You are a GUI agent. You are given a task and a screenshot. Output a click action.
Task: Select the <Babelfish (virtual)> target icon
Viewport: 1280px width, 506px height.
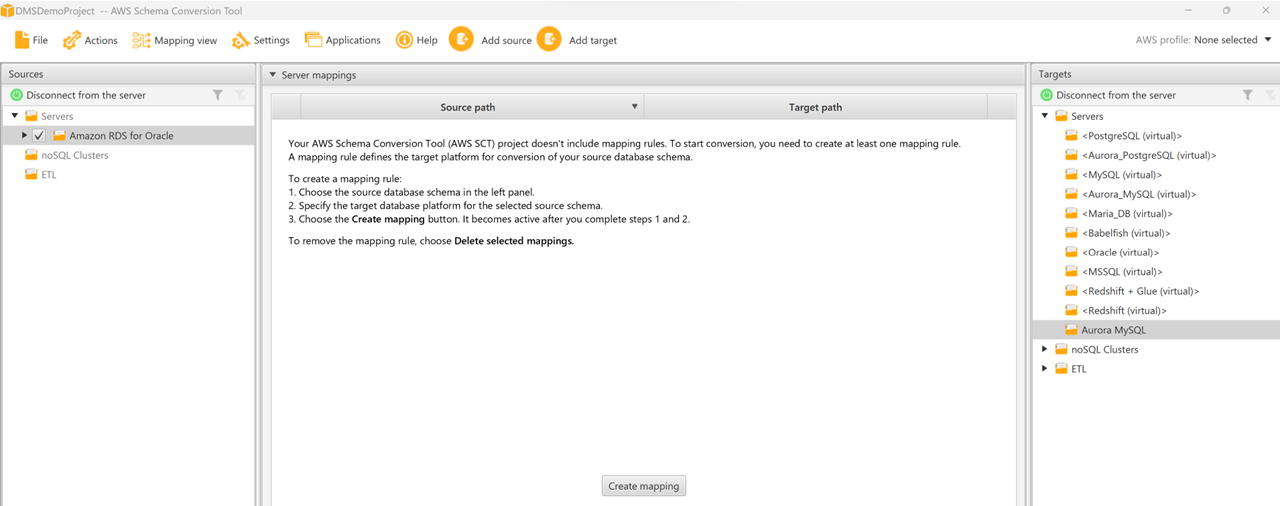(x=1071, y=233)
